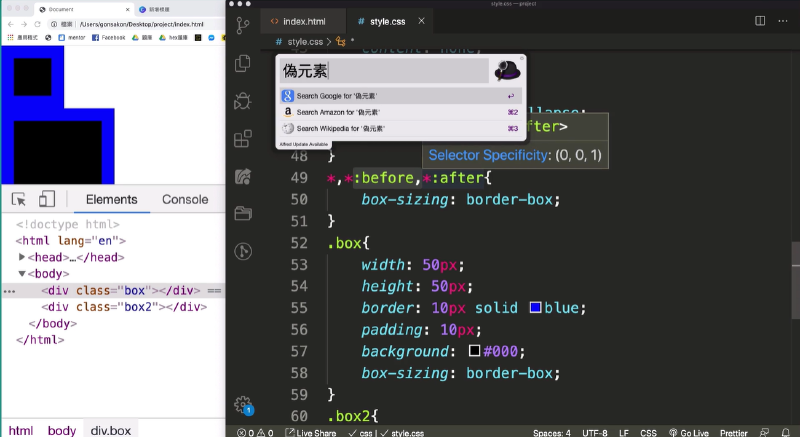This screenshot has height=437, width=800.
Task: Toggle the device toolbar in DevTools
Action: click(46, 199)
